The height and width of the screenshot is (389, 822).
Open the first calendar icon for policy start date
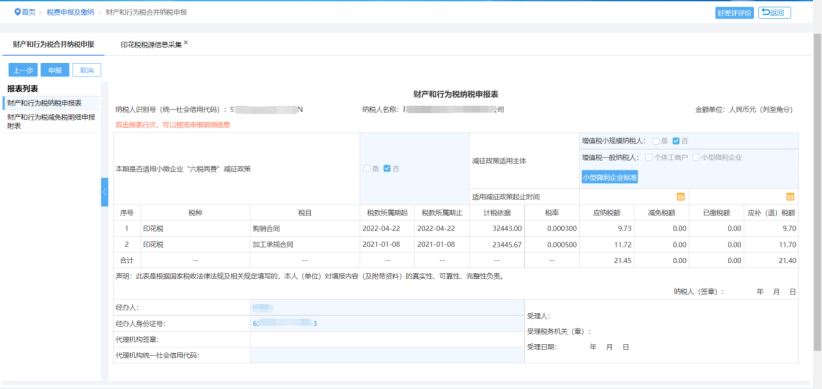pyautogui.click(x=681, y=197)
